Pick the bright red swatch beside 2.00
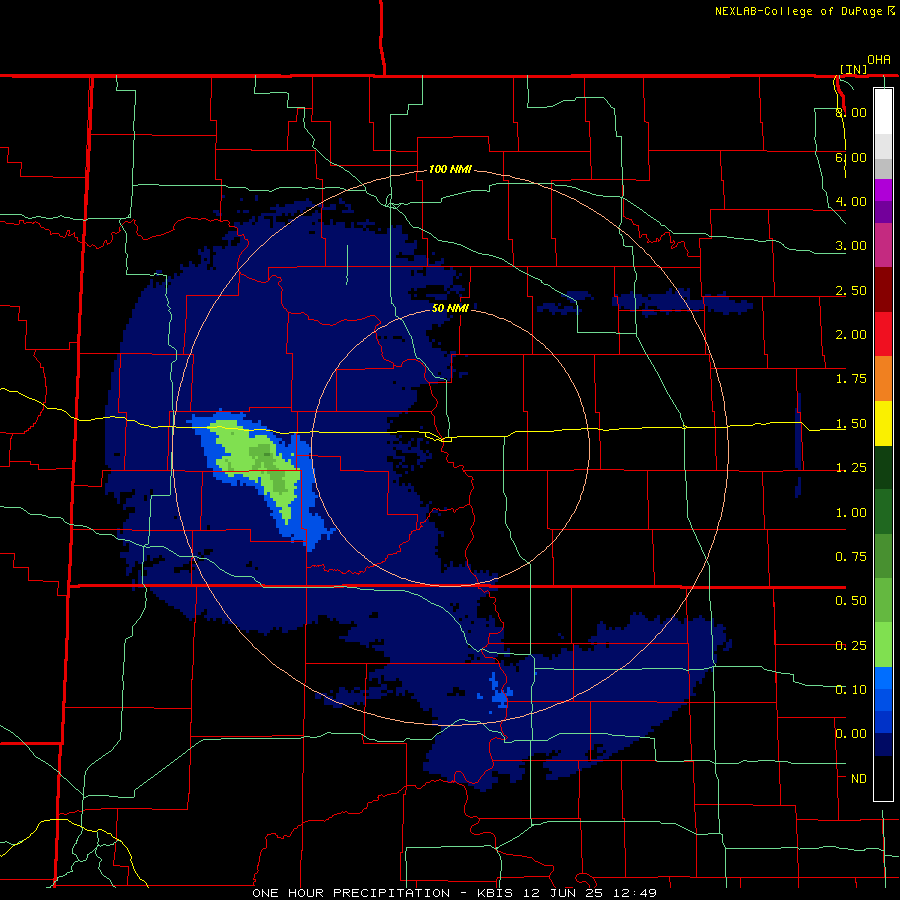 click(x=883, y=334)
